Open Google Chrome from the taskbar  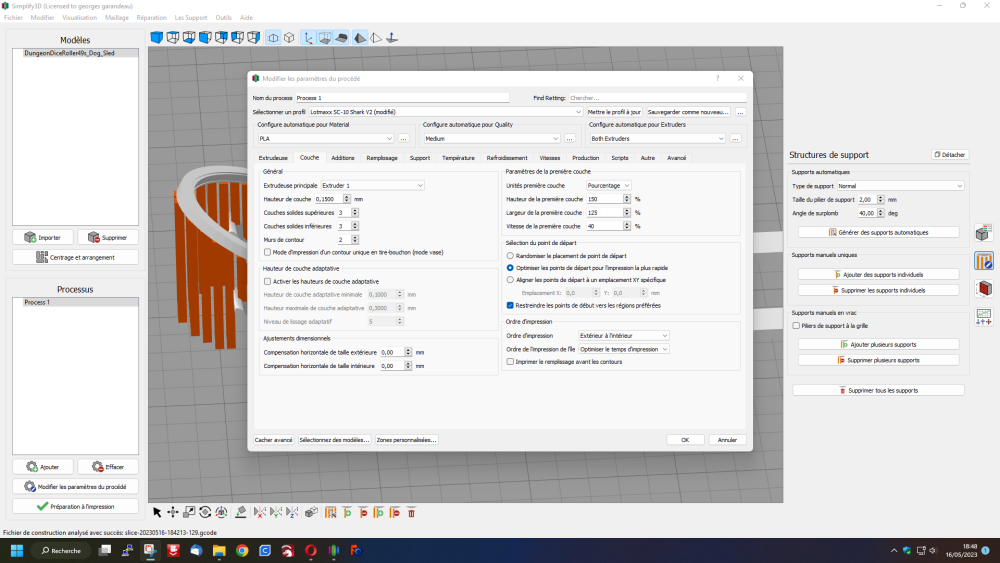[x=242, y=550]
